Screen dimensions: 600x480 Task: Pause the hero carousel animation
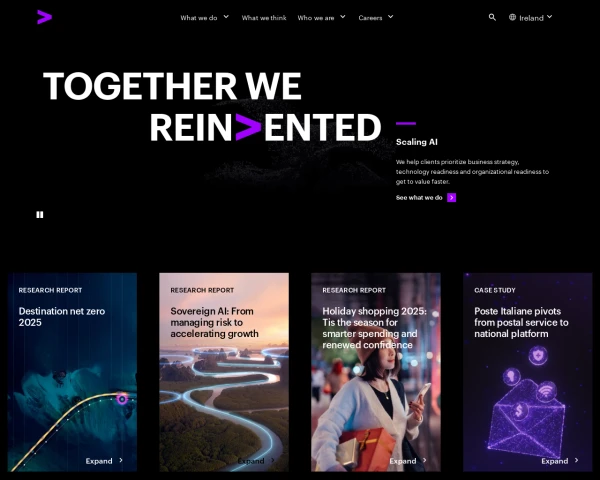coord(40,215)
